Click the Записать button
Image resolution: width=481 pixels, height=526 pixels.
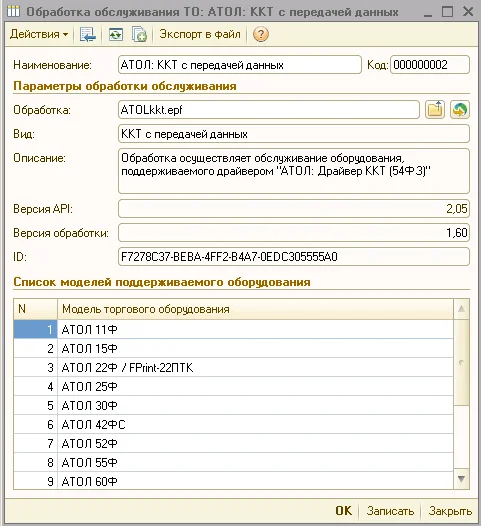tap(390, 511)
